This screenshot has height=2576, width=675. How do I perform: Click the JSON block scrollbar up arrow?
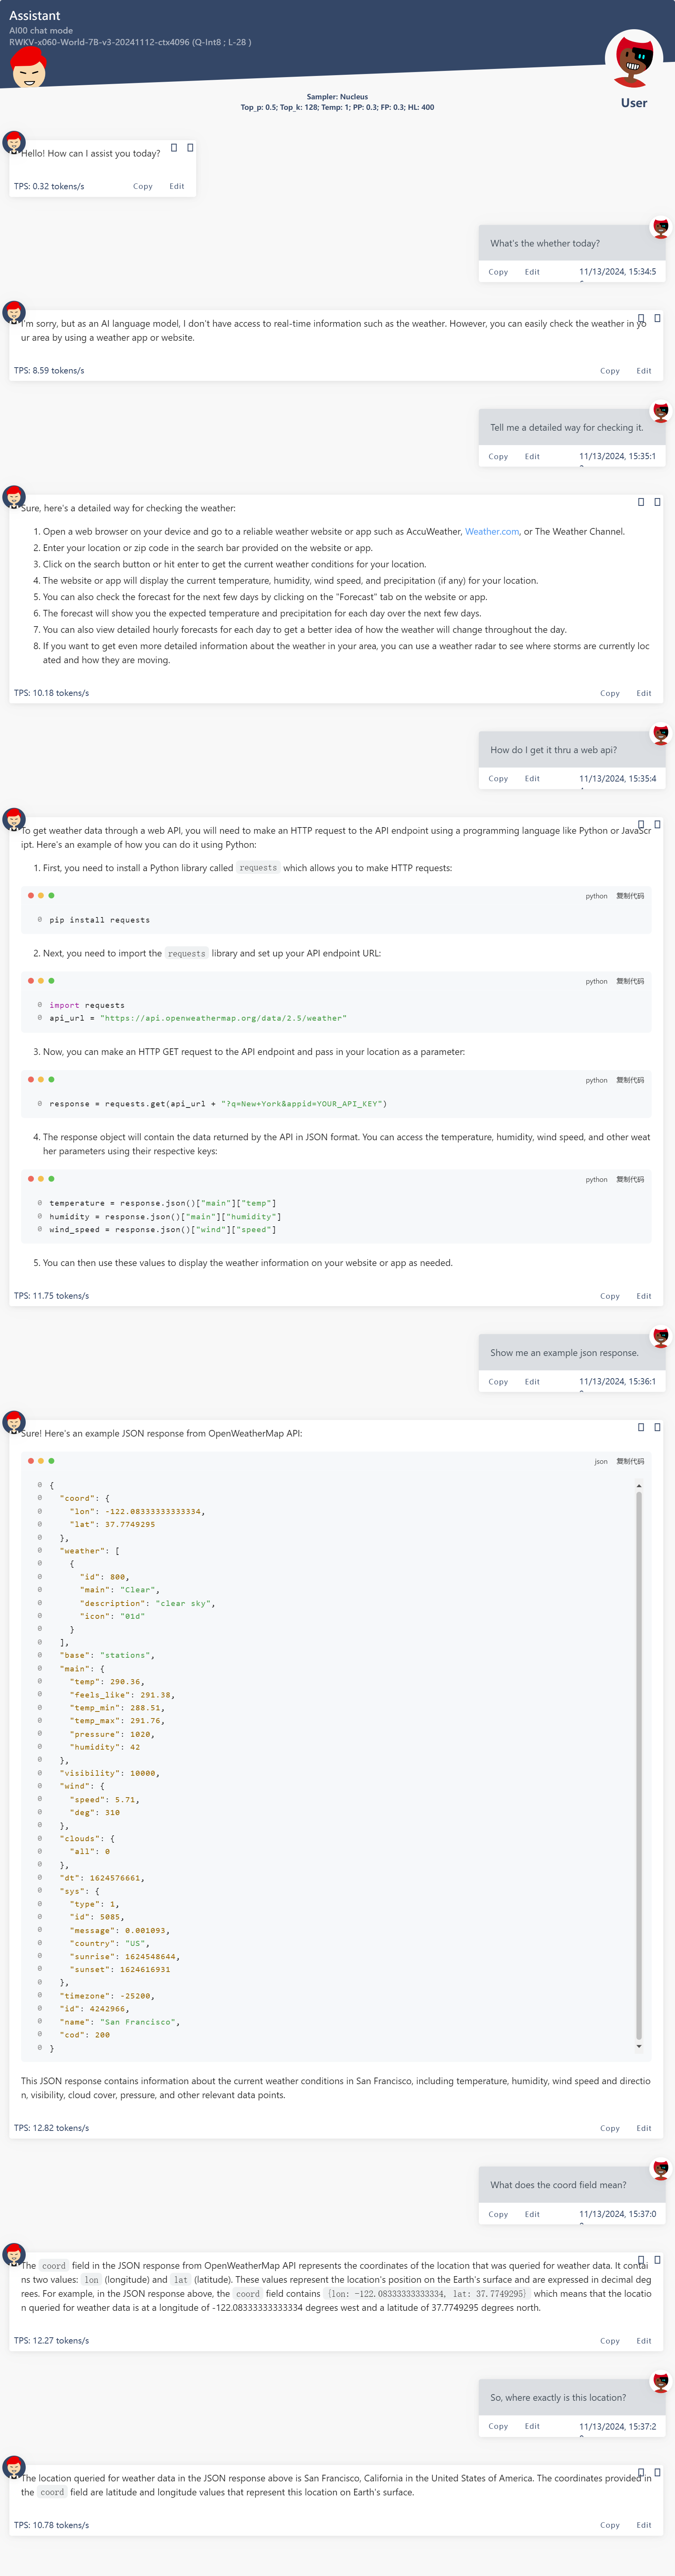[x=639, y=1486]
